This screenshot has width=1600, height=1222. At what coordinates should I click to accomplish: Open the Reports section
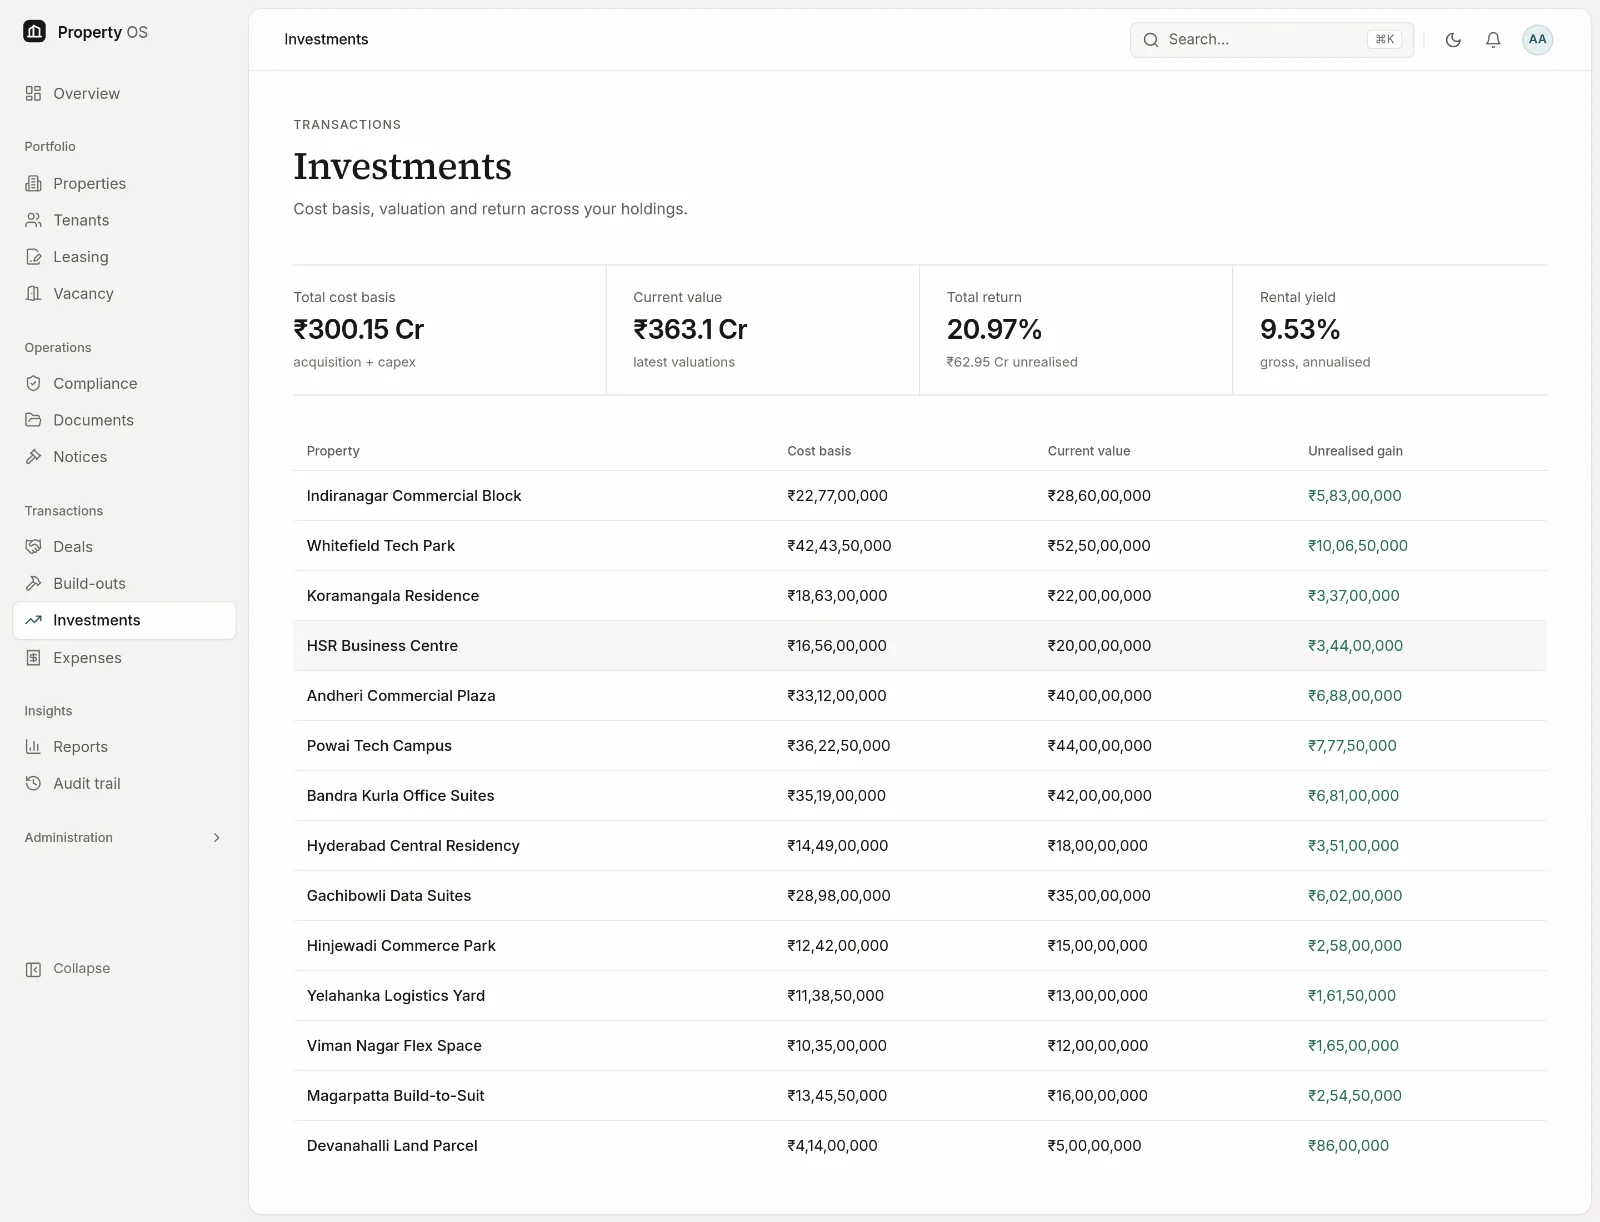[124, 747]
